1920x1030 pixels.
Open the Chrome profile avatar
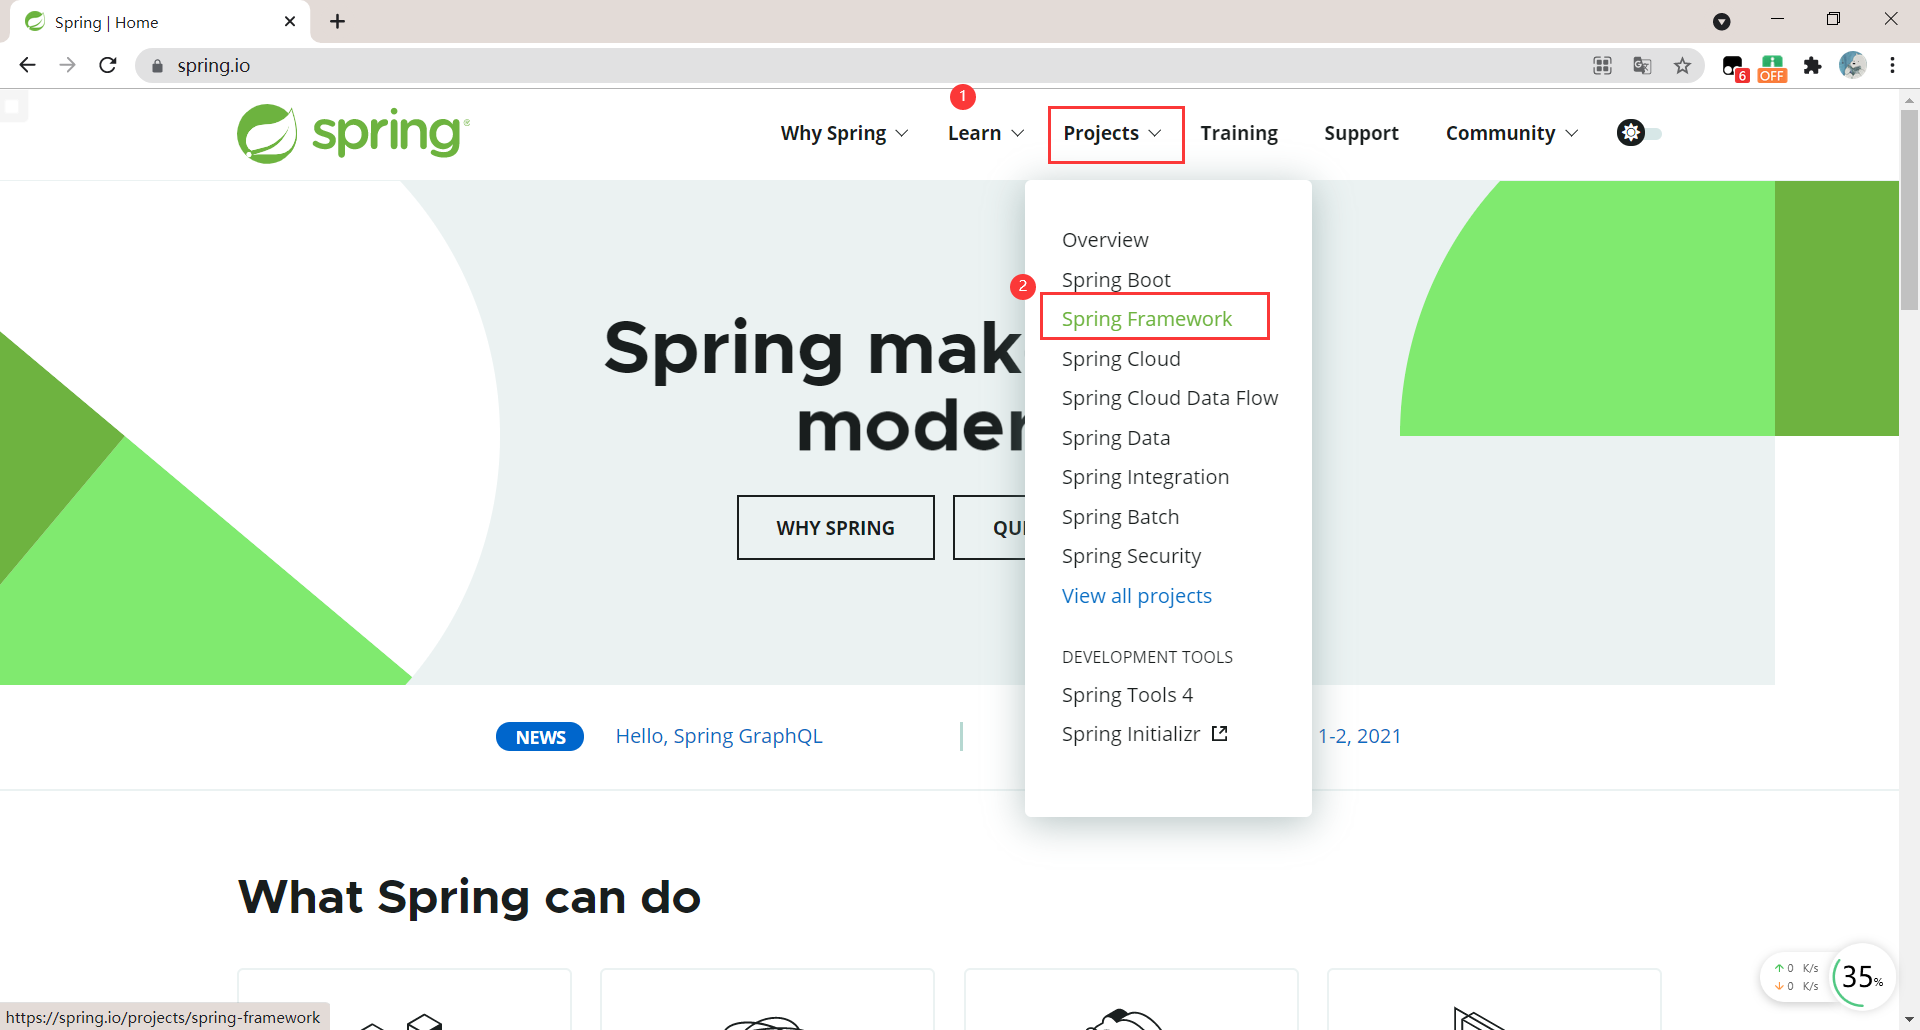(x=1852, y=65)
